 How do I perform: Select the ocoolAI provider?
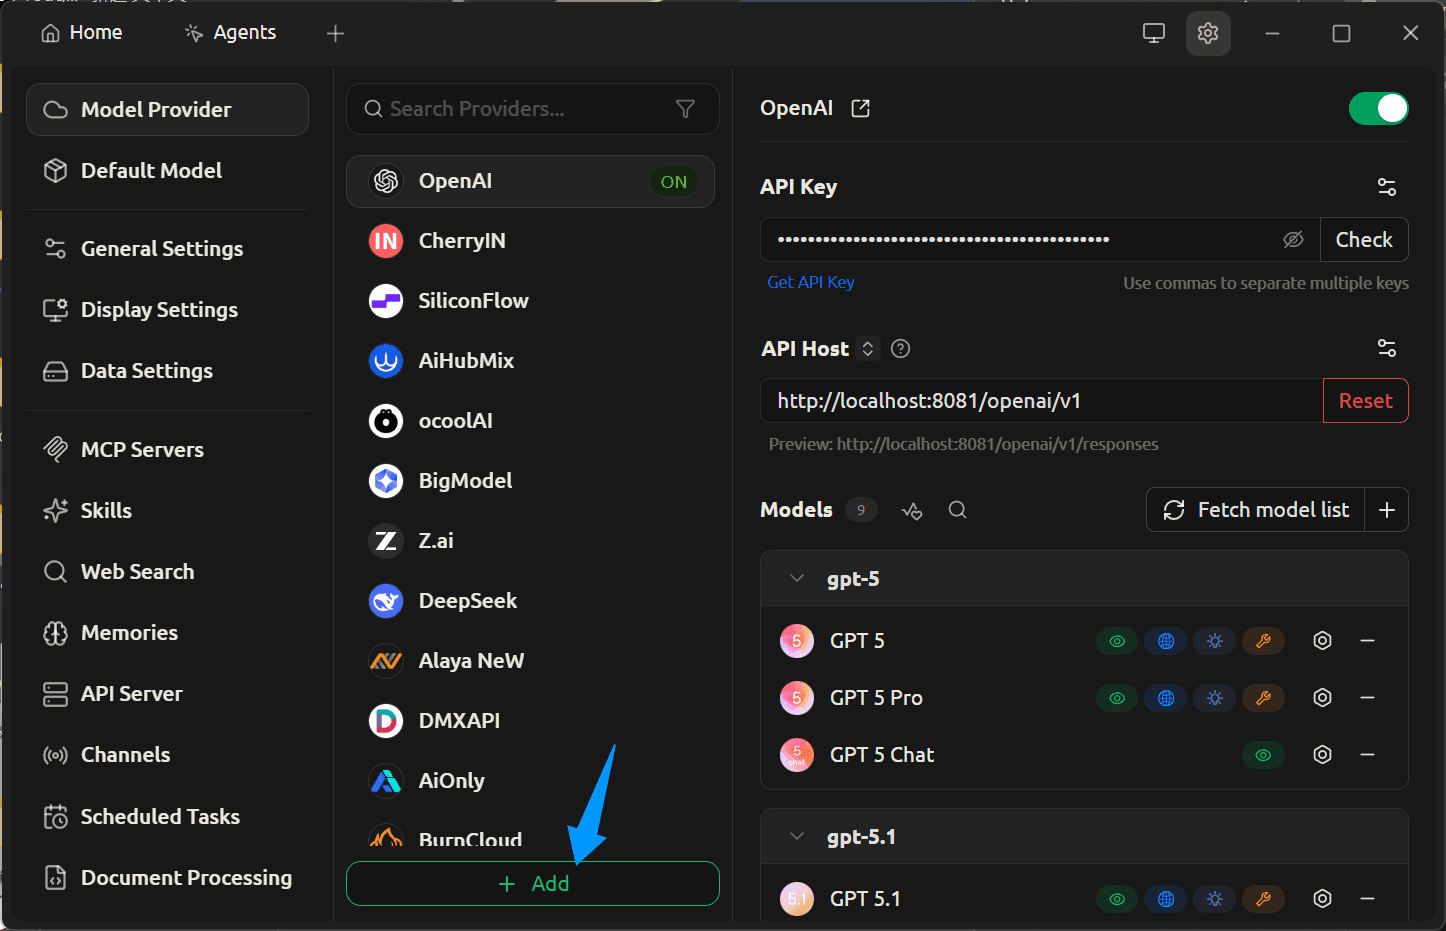[x=530, y=421]
